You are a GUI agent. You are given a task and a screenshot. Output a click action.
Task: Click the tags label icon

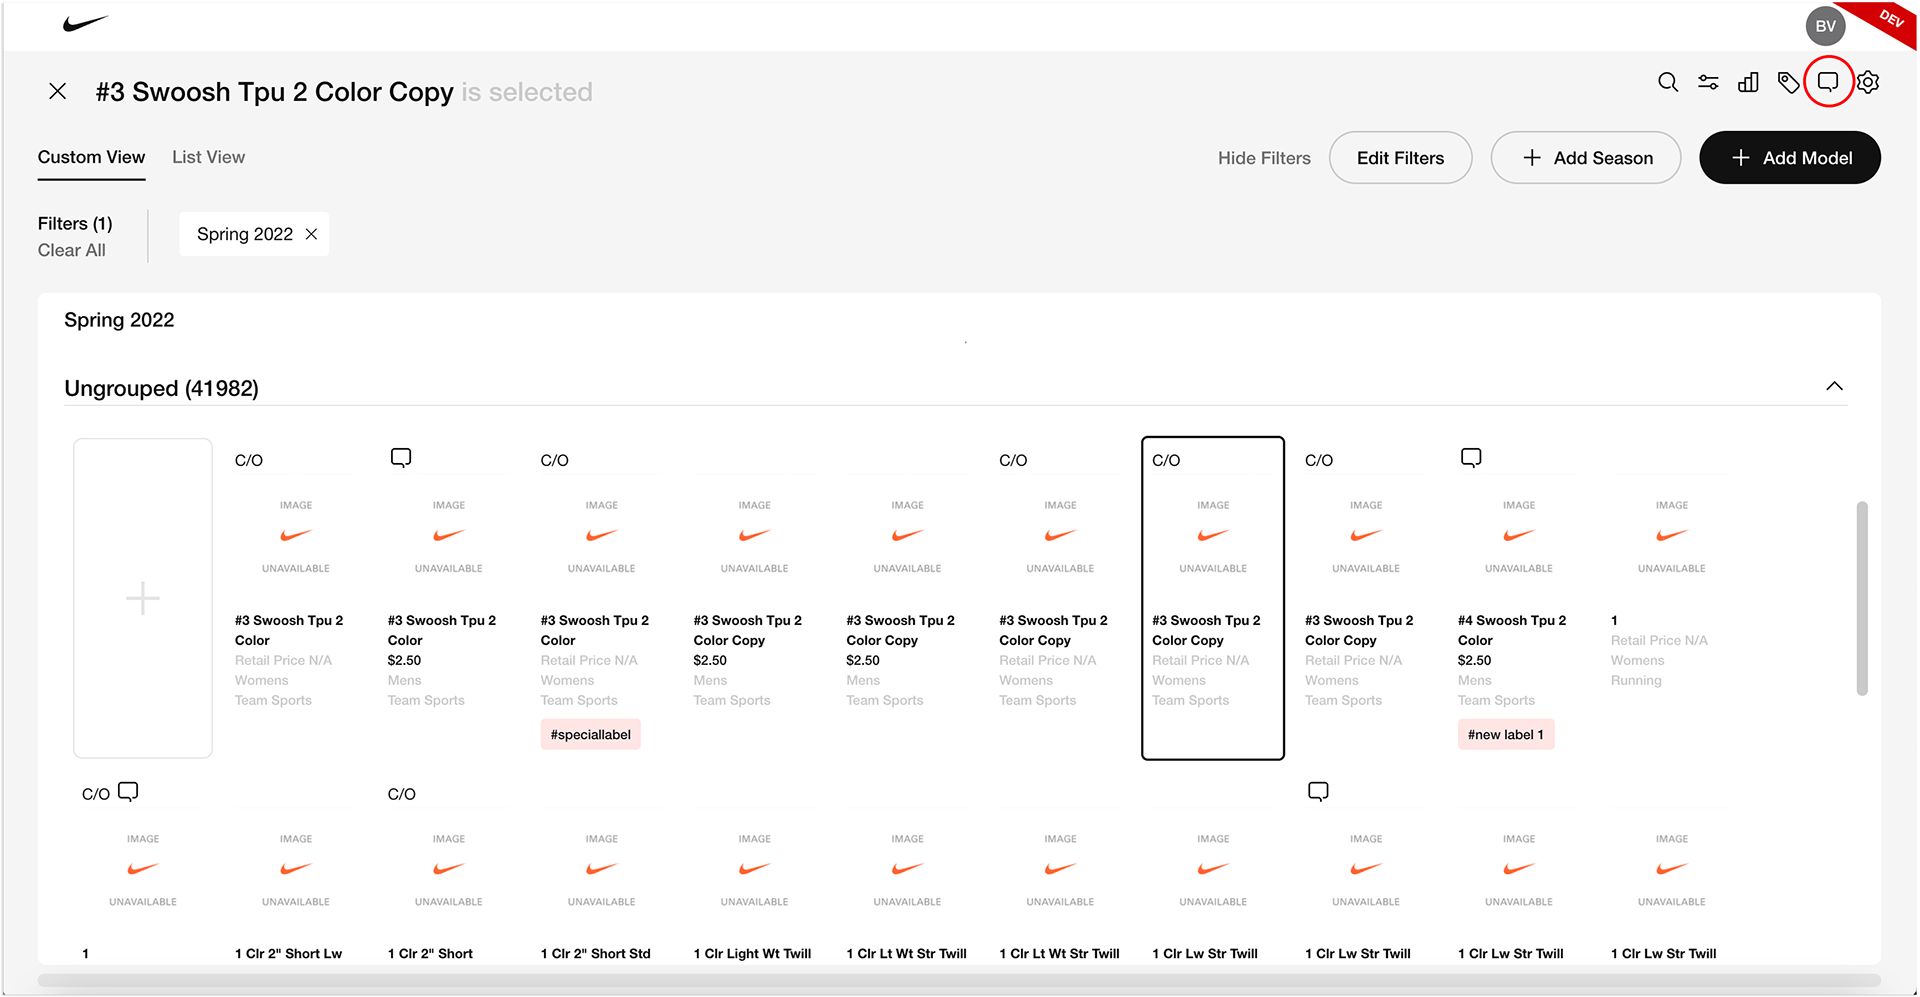pos(1788,83)
